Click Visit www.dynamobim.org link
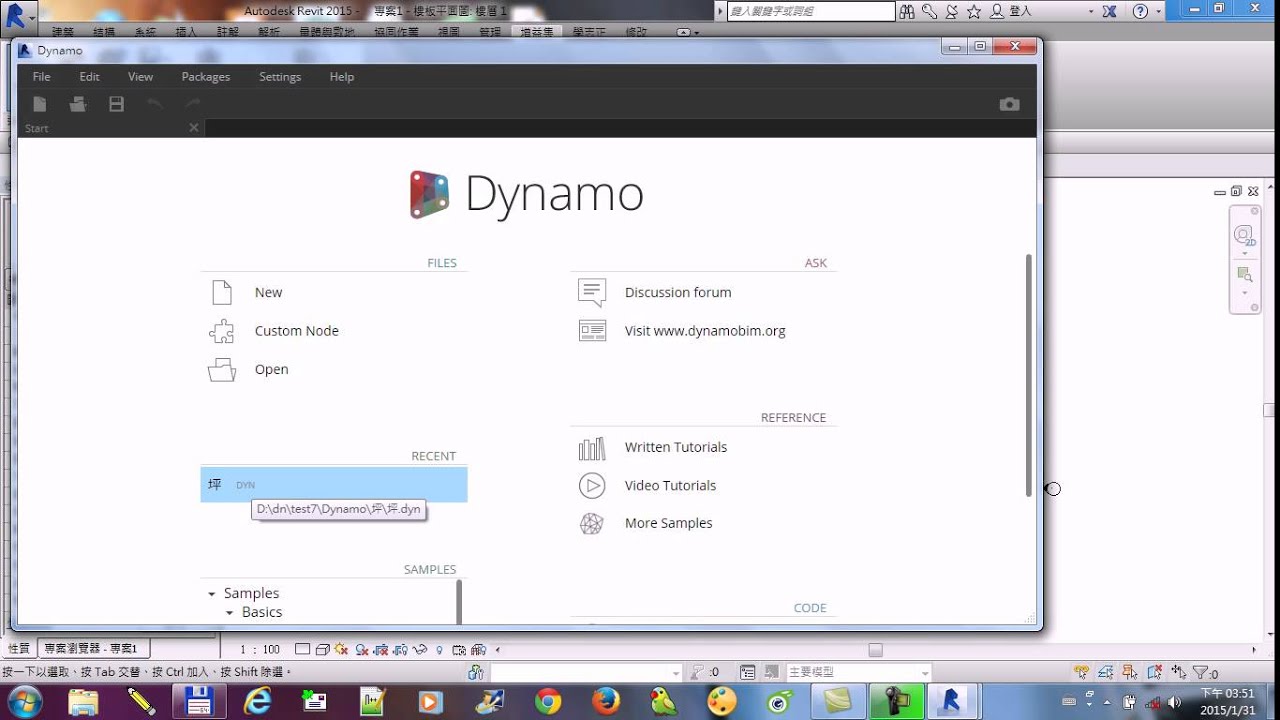This screenshot has width=1280, height=720. coord(705,331)
